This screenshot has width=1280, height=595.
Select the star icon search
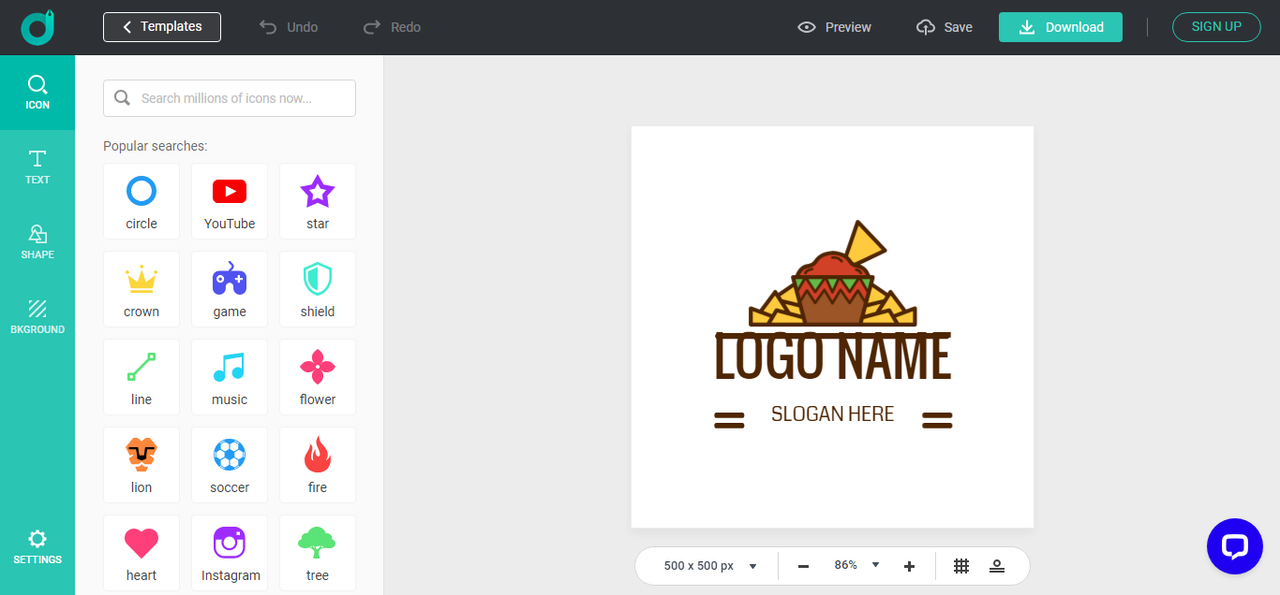(317, 201)
